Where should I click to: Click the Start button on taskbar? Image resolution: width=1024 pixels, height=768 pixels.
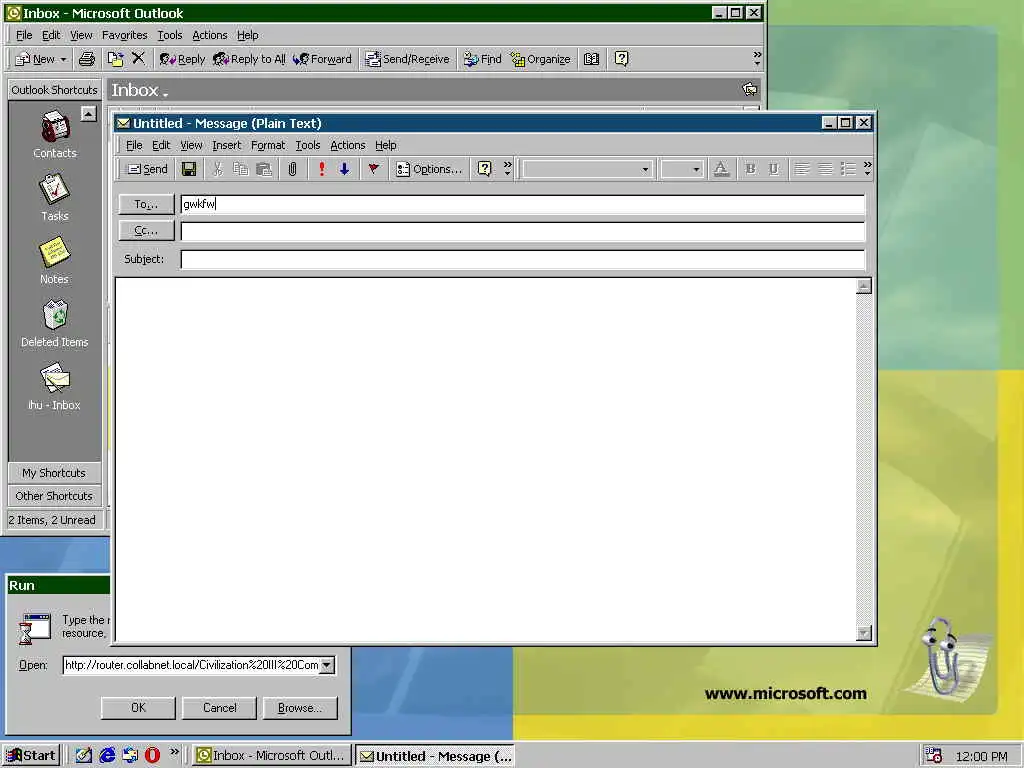pyautogui.click(x=31, y=756)
